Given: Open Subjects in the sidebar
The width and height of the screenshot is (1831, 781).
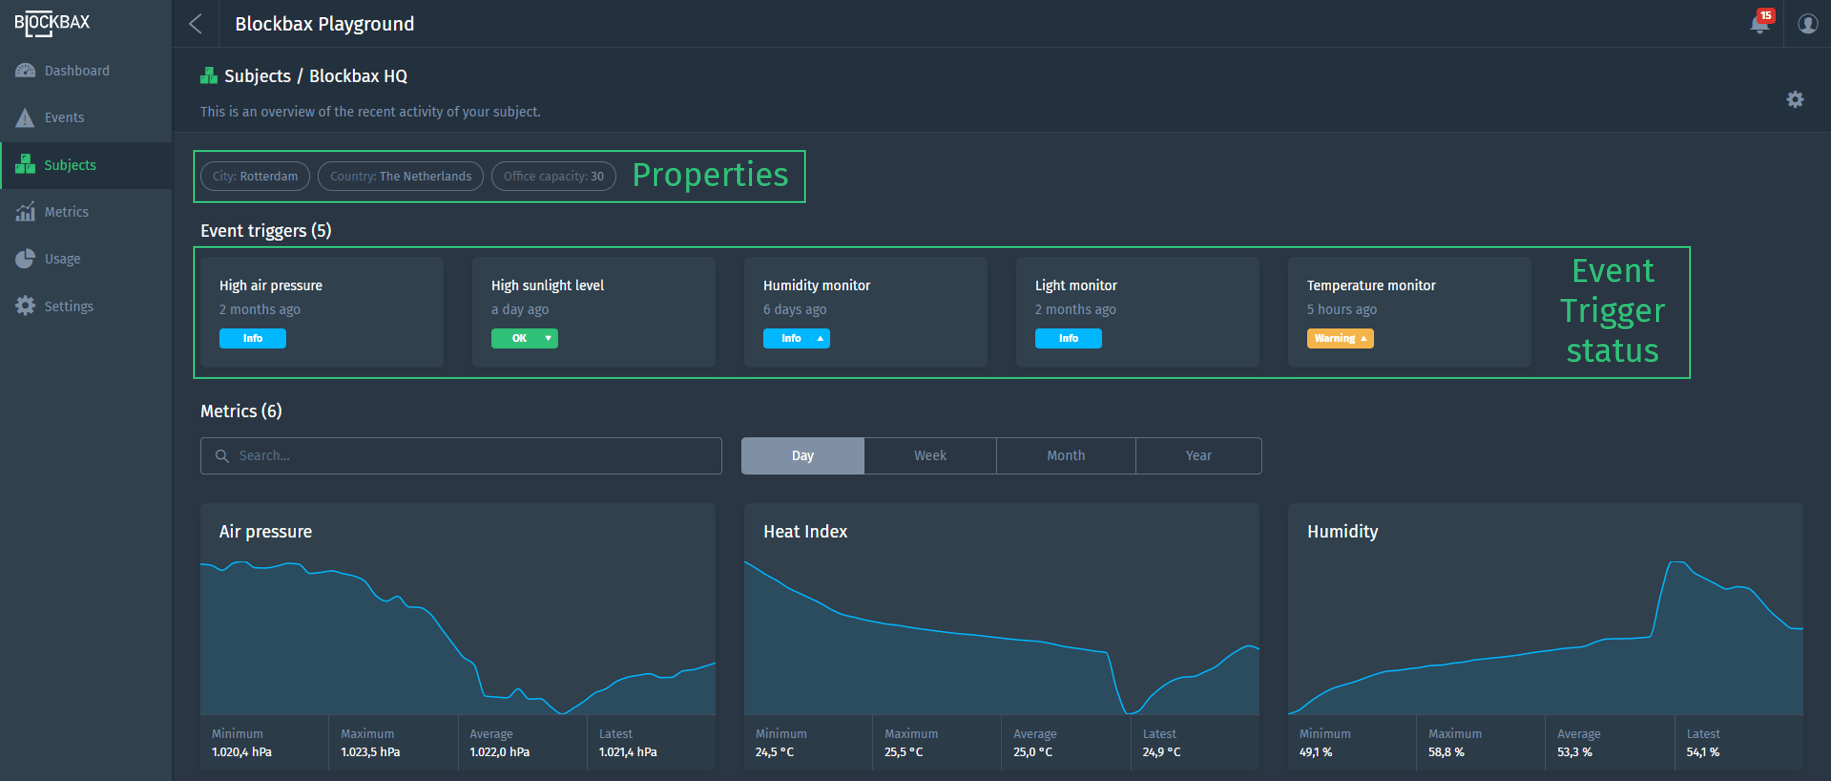Looking at the screenshot, I should [70, 165].
